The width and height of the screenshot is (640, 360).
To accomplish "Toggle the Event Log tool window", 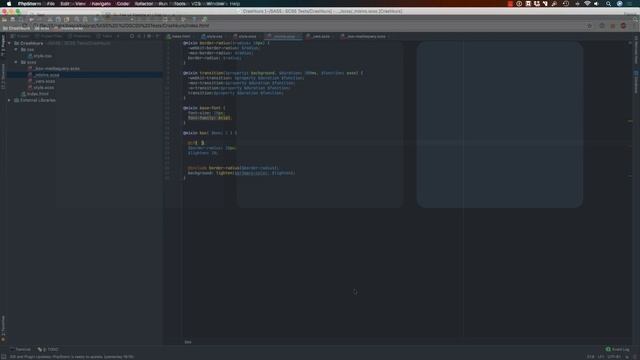I will pyautogui.click(x=618, y=349).
